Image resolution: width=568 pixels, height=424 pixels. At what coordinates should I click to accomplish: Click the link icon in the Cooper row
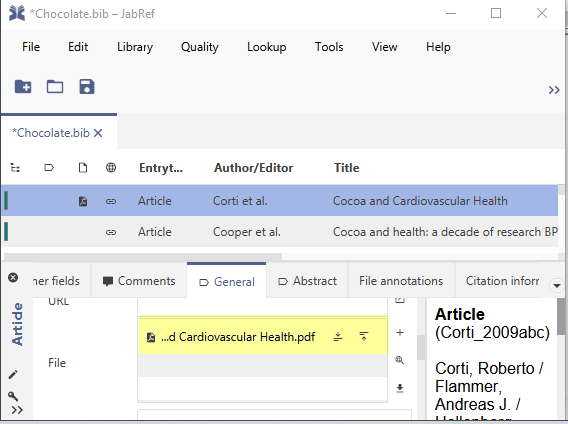(111, 232)
